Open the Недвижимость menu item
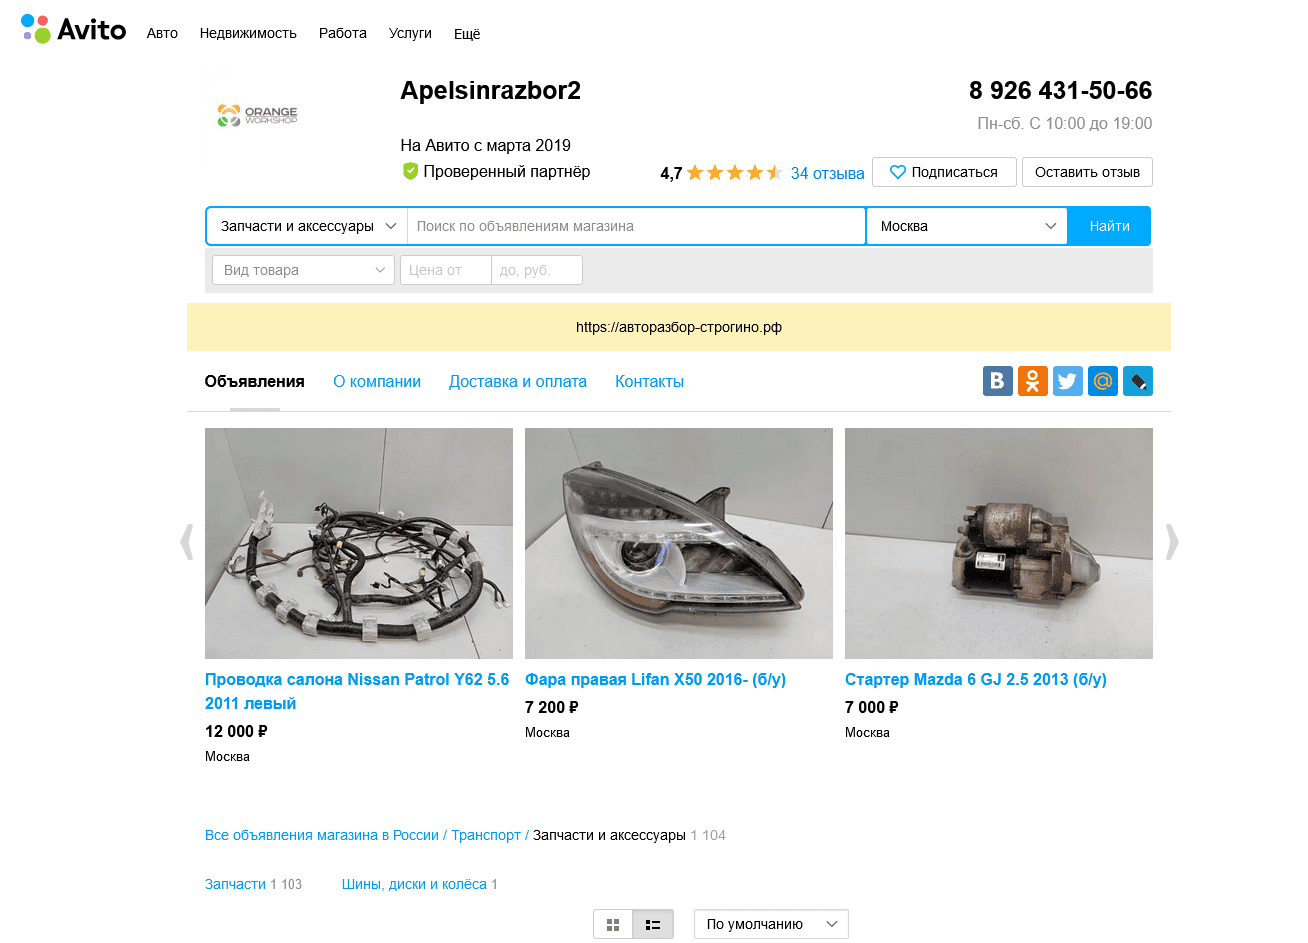1308x943 pixels. pyautogui.click(x=248, y=33)
